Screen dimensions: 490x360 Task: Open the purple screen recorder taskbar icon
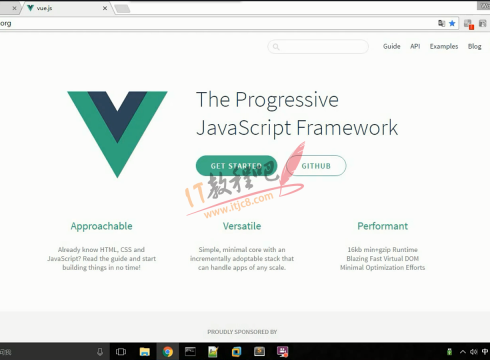(283, 352)
